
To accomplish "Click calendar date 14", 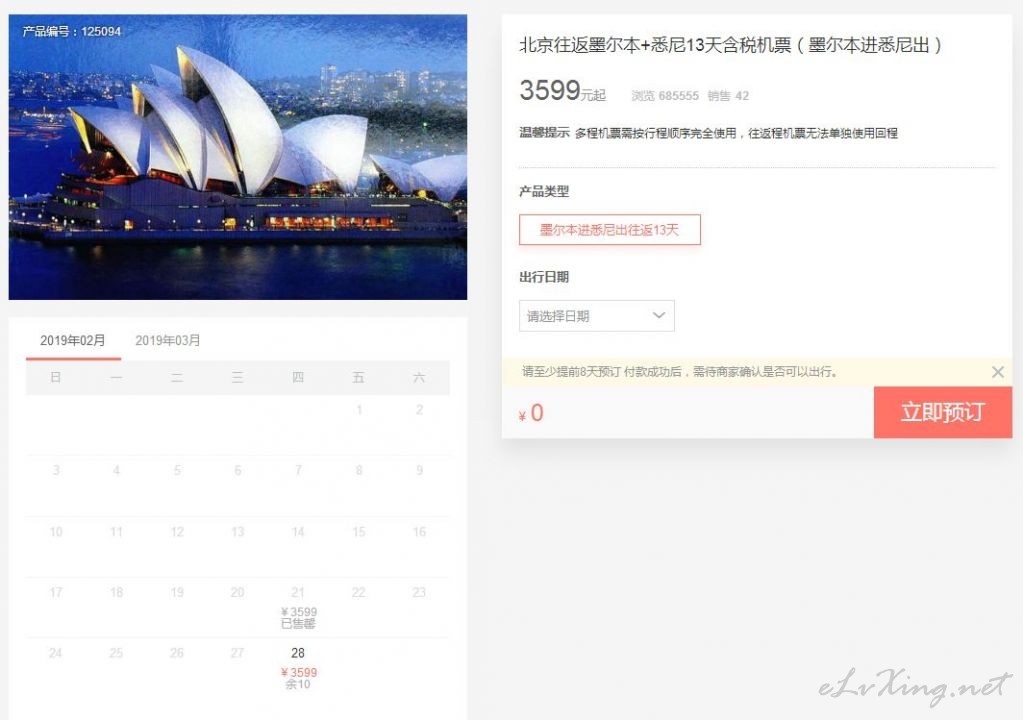I will pyautogui.click(x=298, y=532).
